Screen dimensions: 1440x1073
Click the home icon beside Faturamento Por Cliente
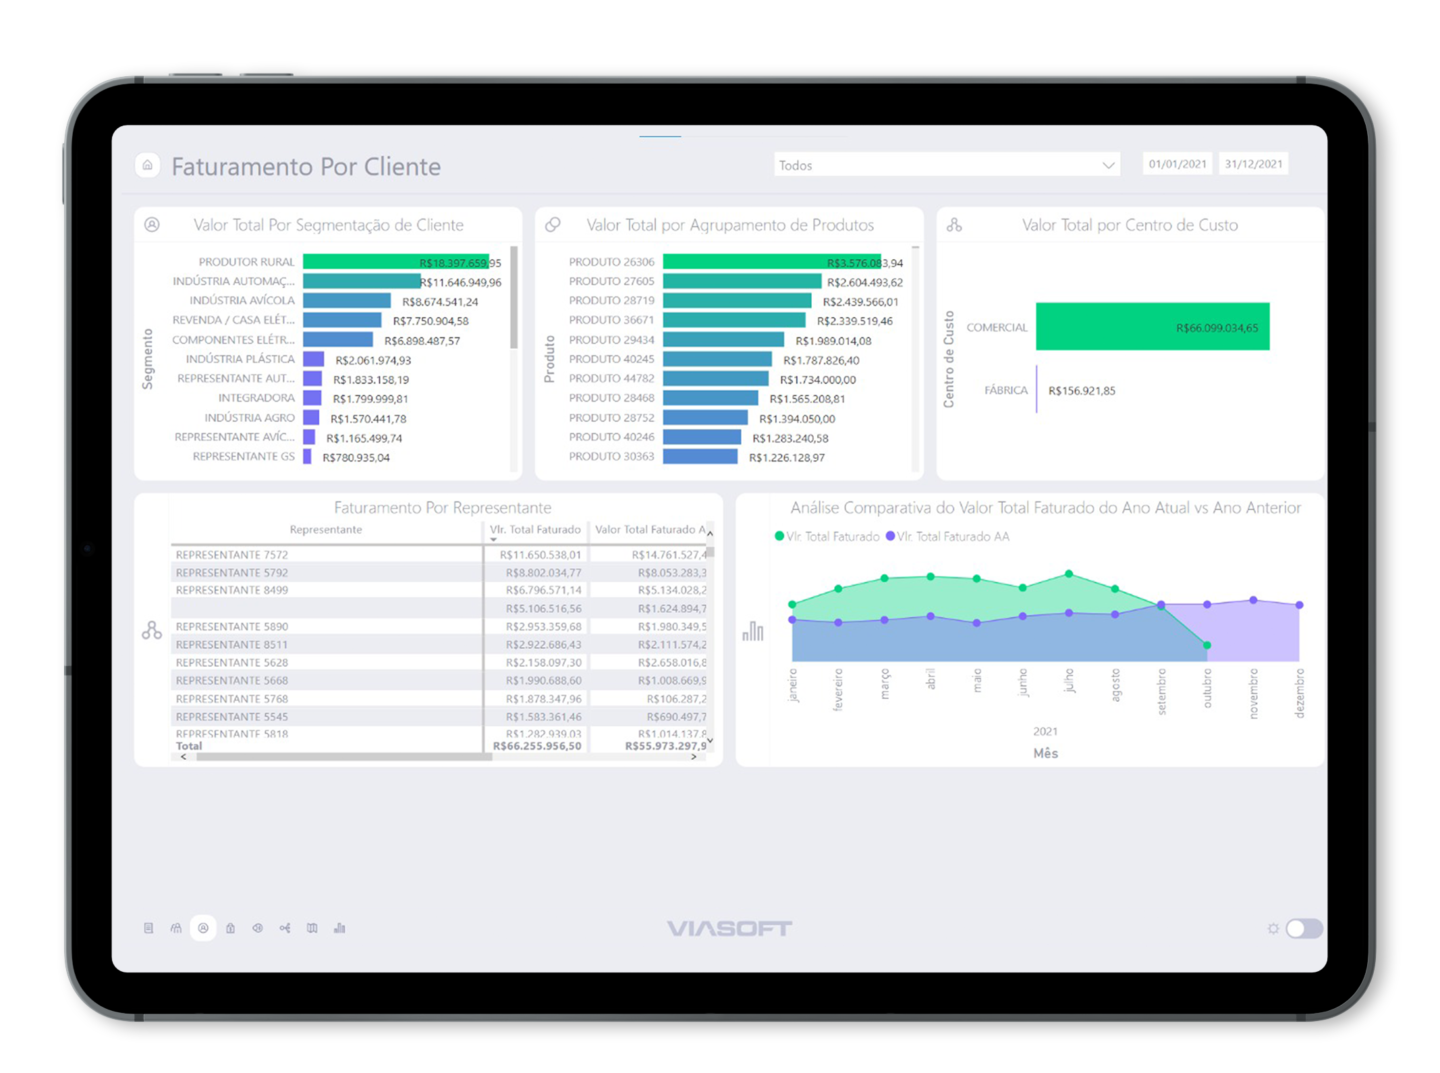pos(148,165)
